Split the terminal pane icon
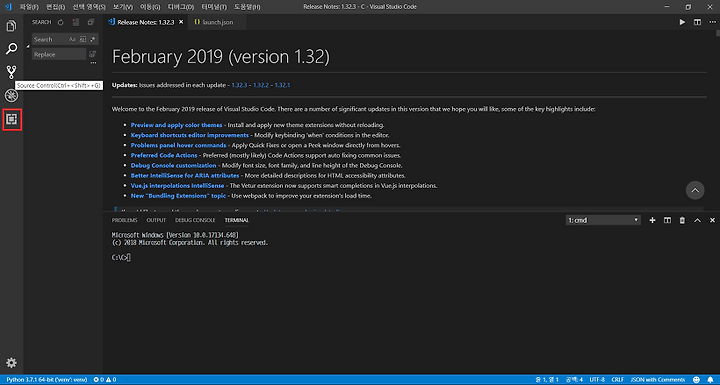 click(667, 220)
